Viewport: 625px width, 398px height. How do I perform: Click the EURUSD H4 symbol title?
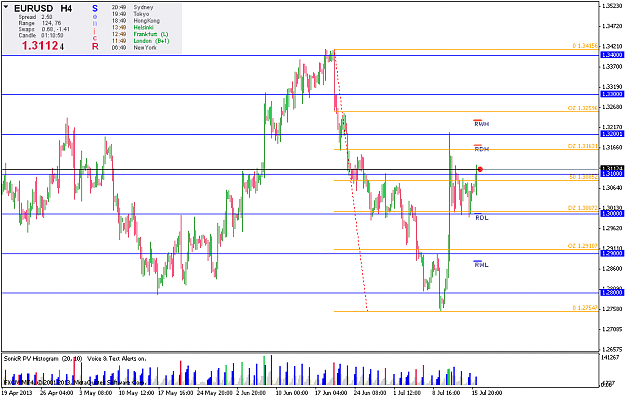tap(43, 8)
